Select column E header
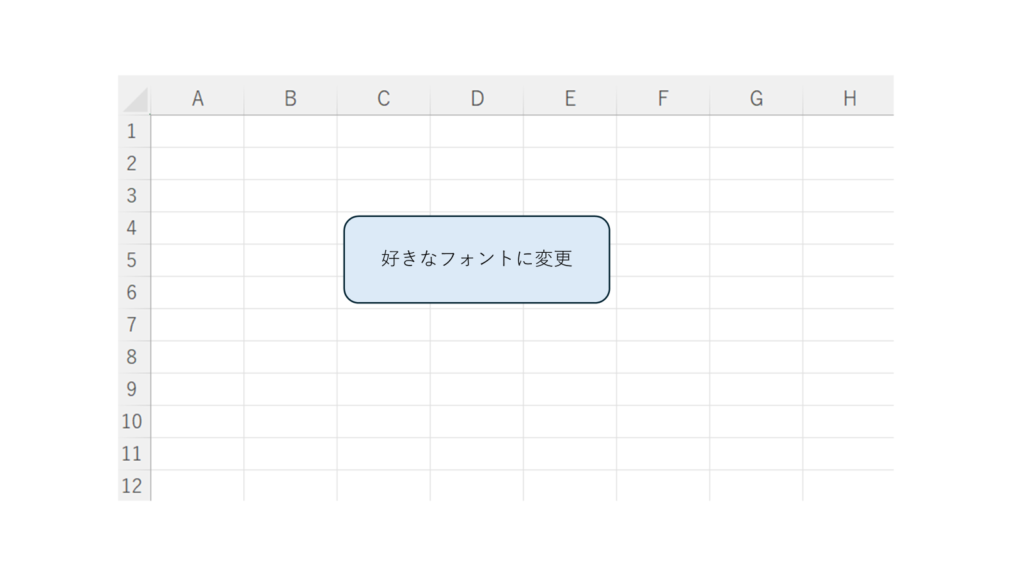 pos(570,98)
